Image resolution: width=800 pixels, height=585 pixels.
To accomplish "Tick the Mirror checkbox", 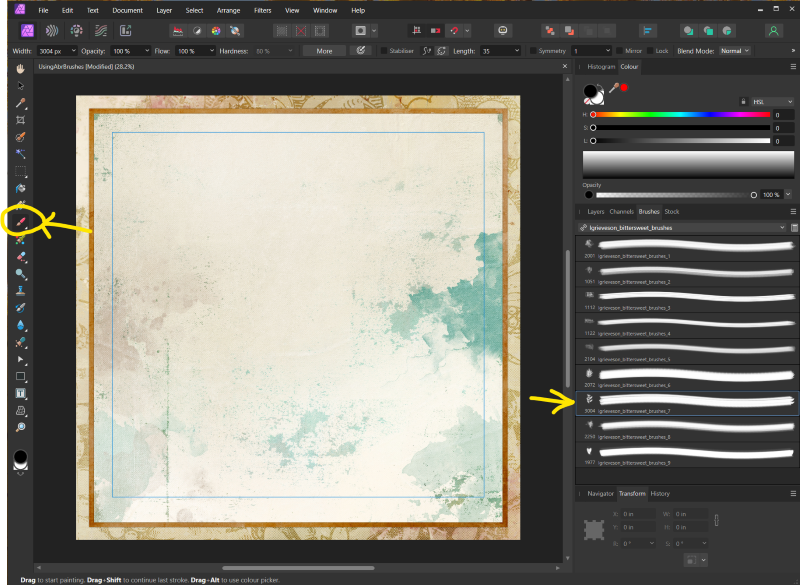I will tap(619, 51).
